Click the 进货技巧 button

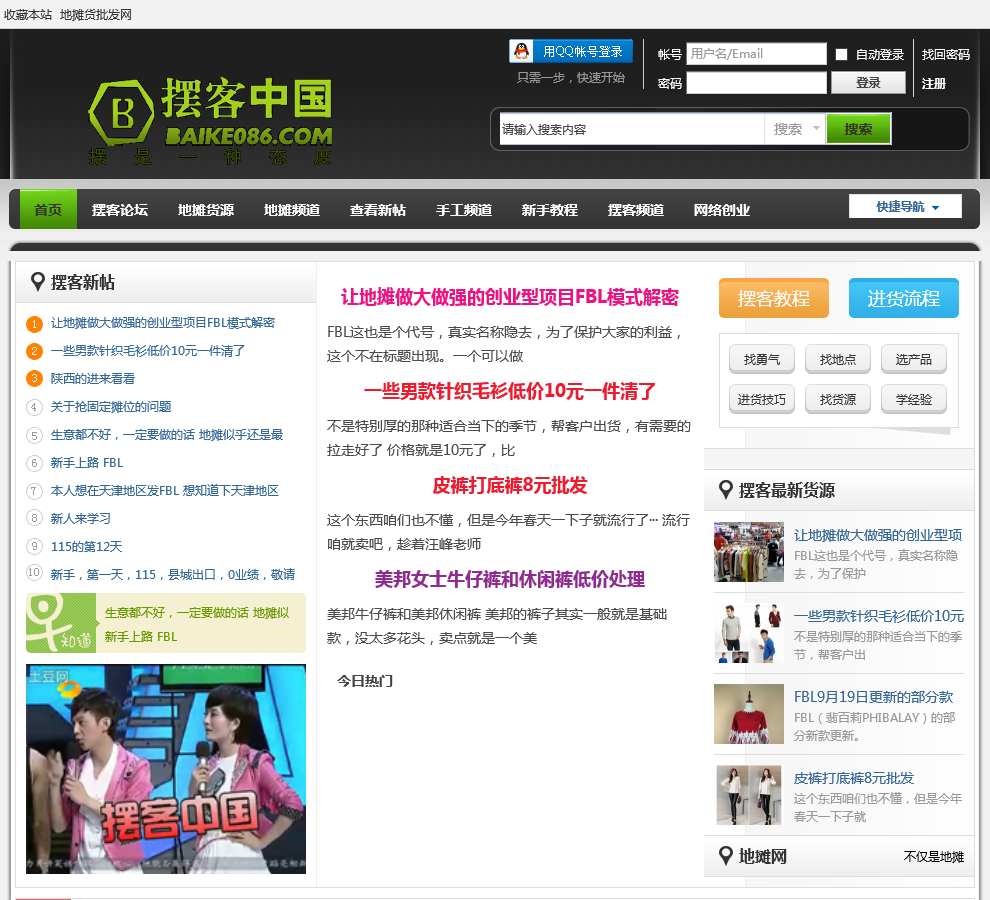pos(761,399)
